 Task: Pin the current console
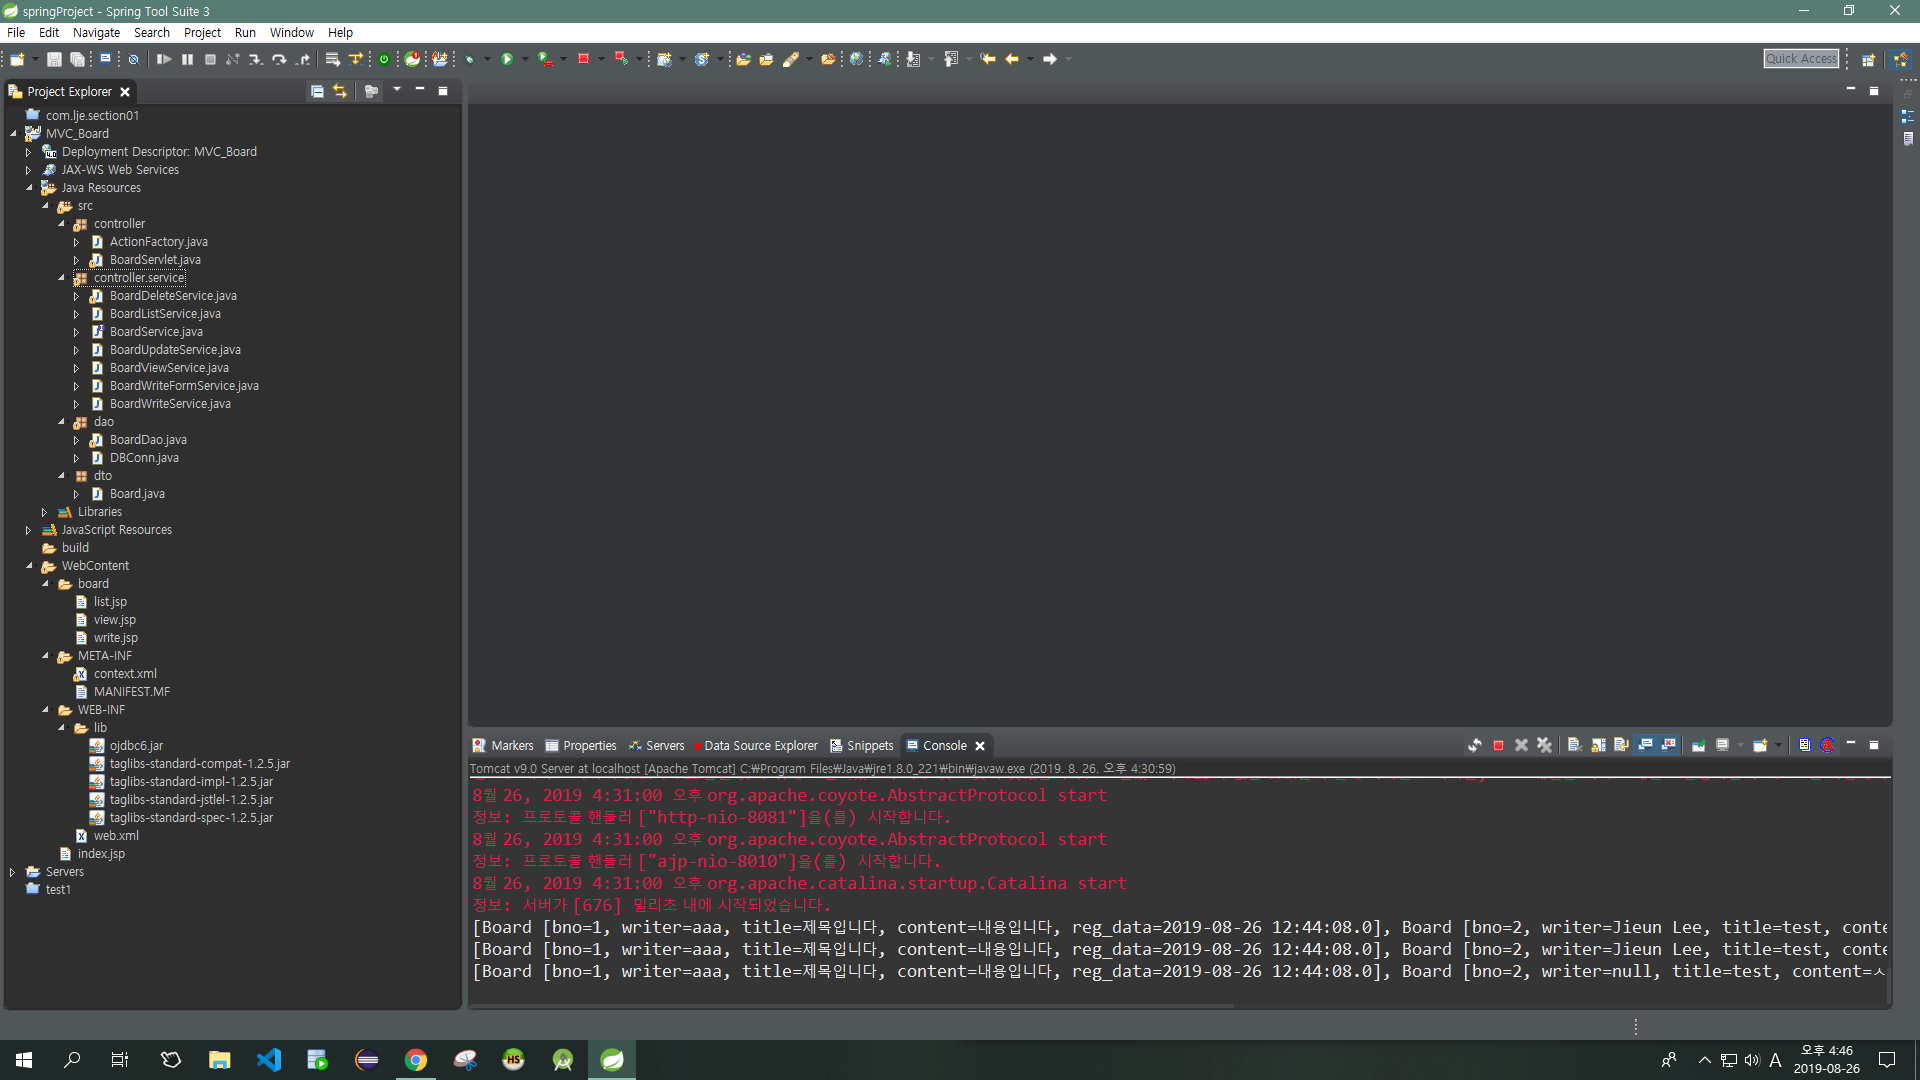[x=1698, y=746]
